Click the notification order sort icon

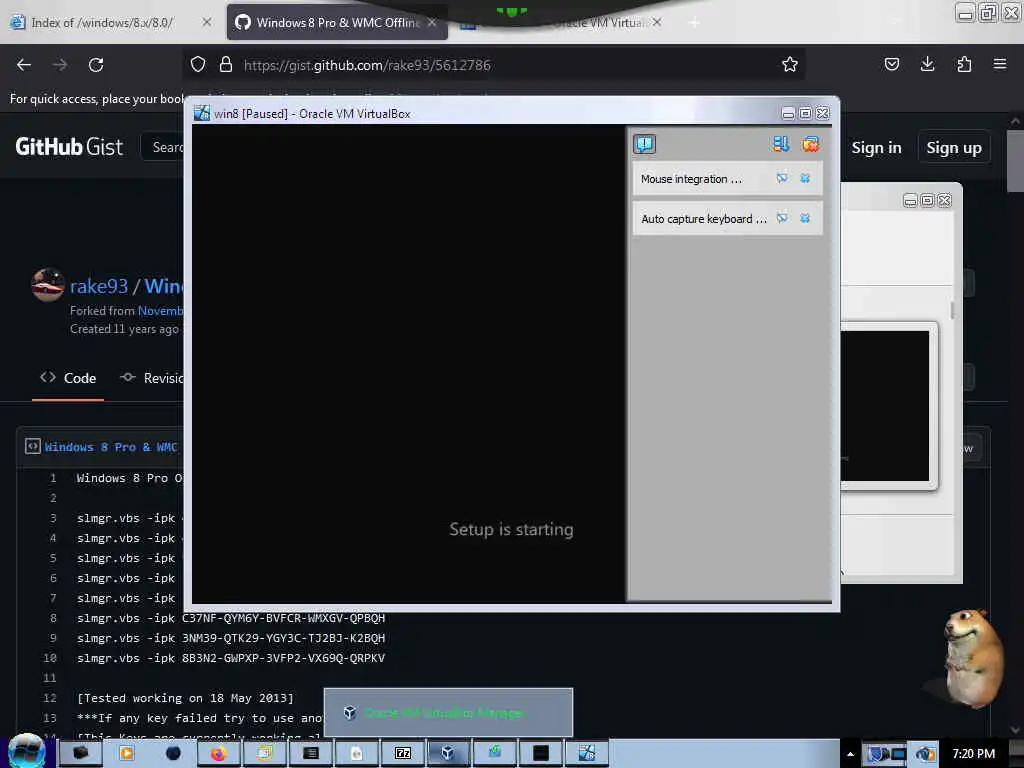(780, 144)
